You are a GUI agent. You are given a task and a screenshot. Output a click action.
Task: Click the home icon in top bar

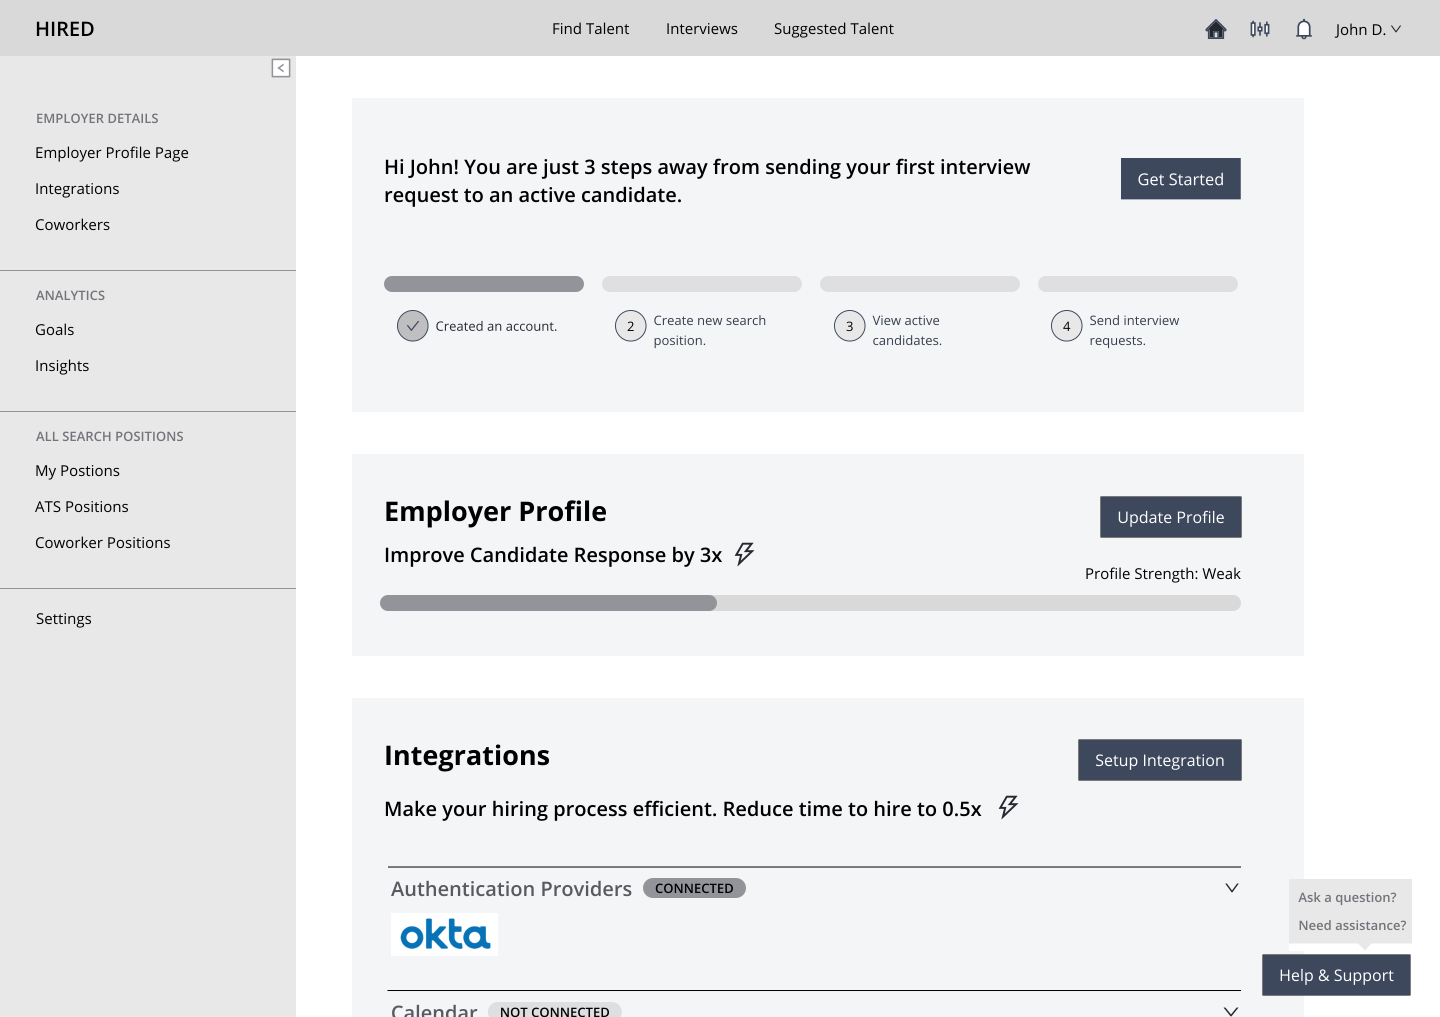(x=1215, y=29)
